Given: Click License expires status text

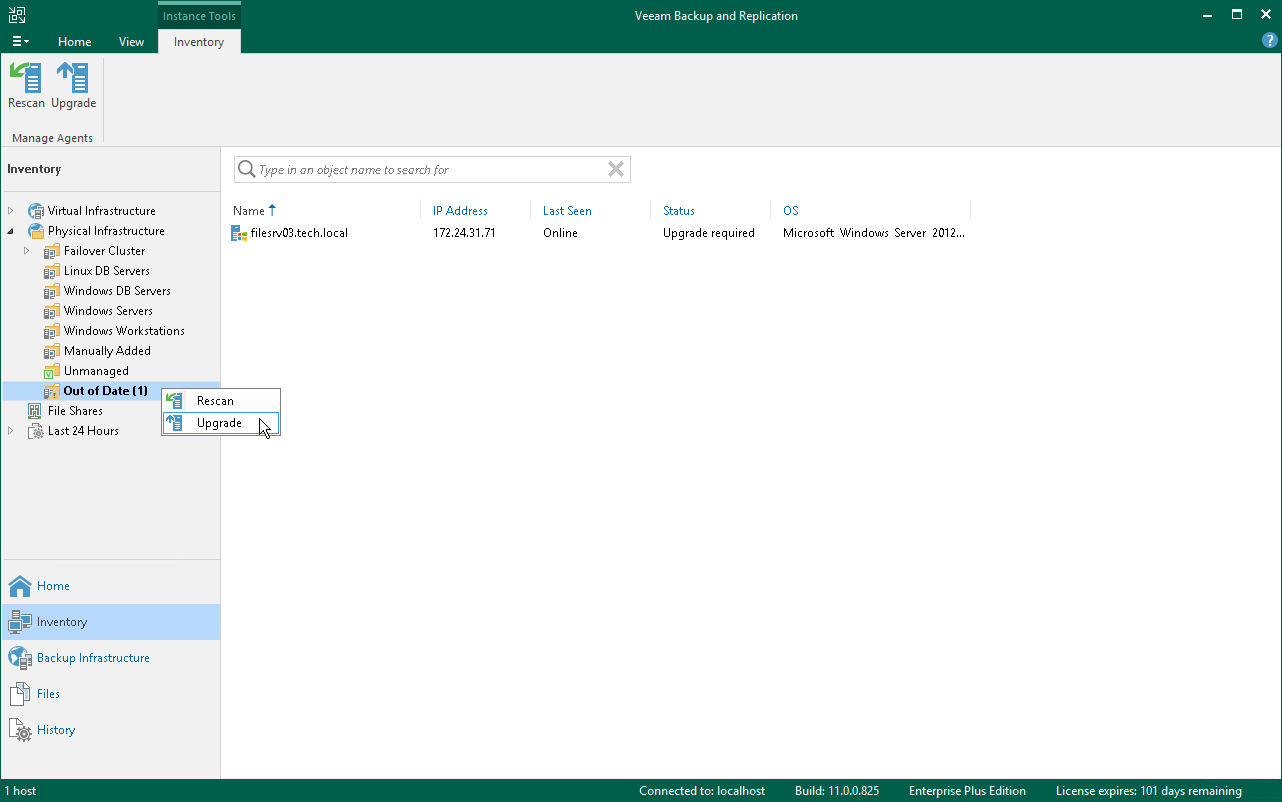Looking at the screenshot, I should click(1148, 791).
